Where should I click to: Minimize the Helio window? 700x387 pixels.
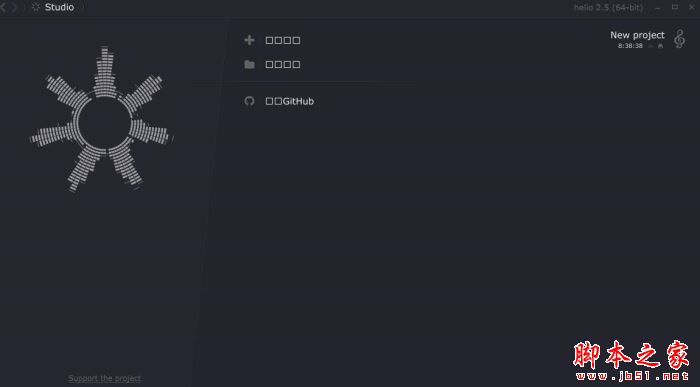(658, 8)
